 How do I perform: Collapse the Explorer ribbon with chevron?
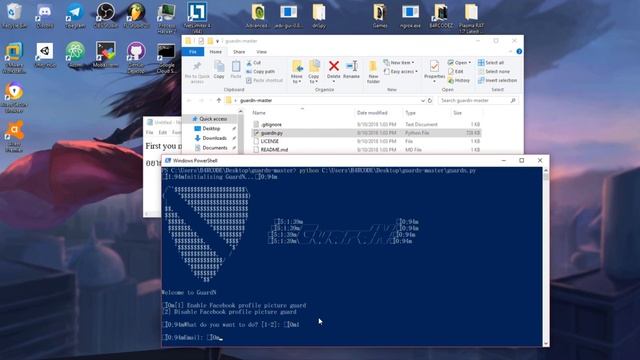pos(510,51)
